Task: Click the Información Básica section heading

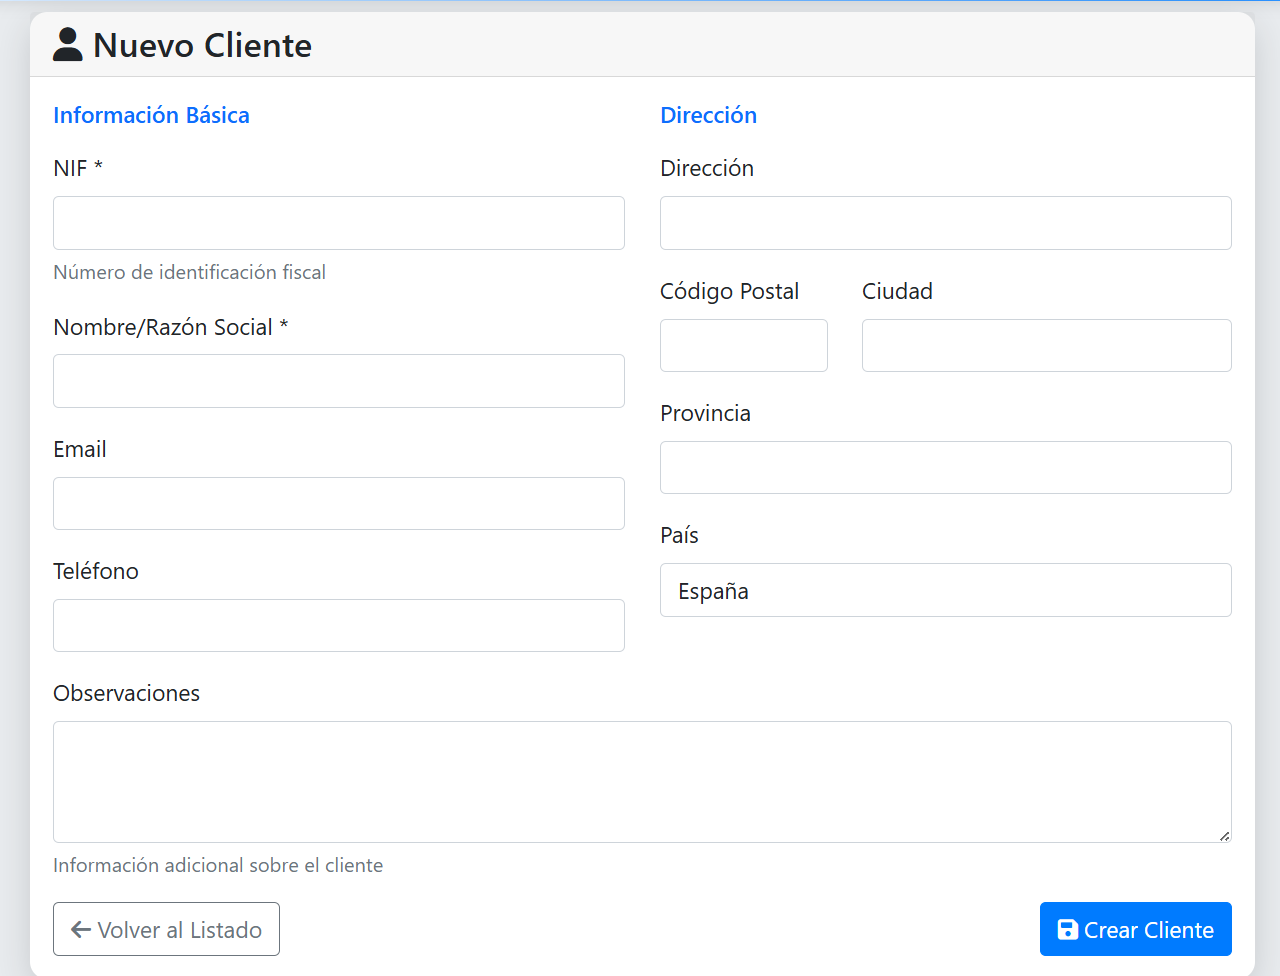Action: (x=151, y=115)
